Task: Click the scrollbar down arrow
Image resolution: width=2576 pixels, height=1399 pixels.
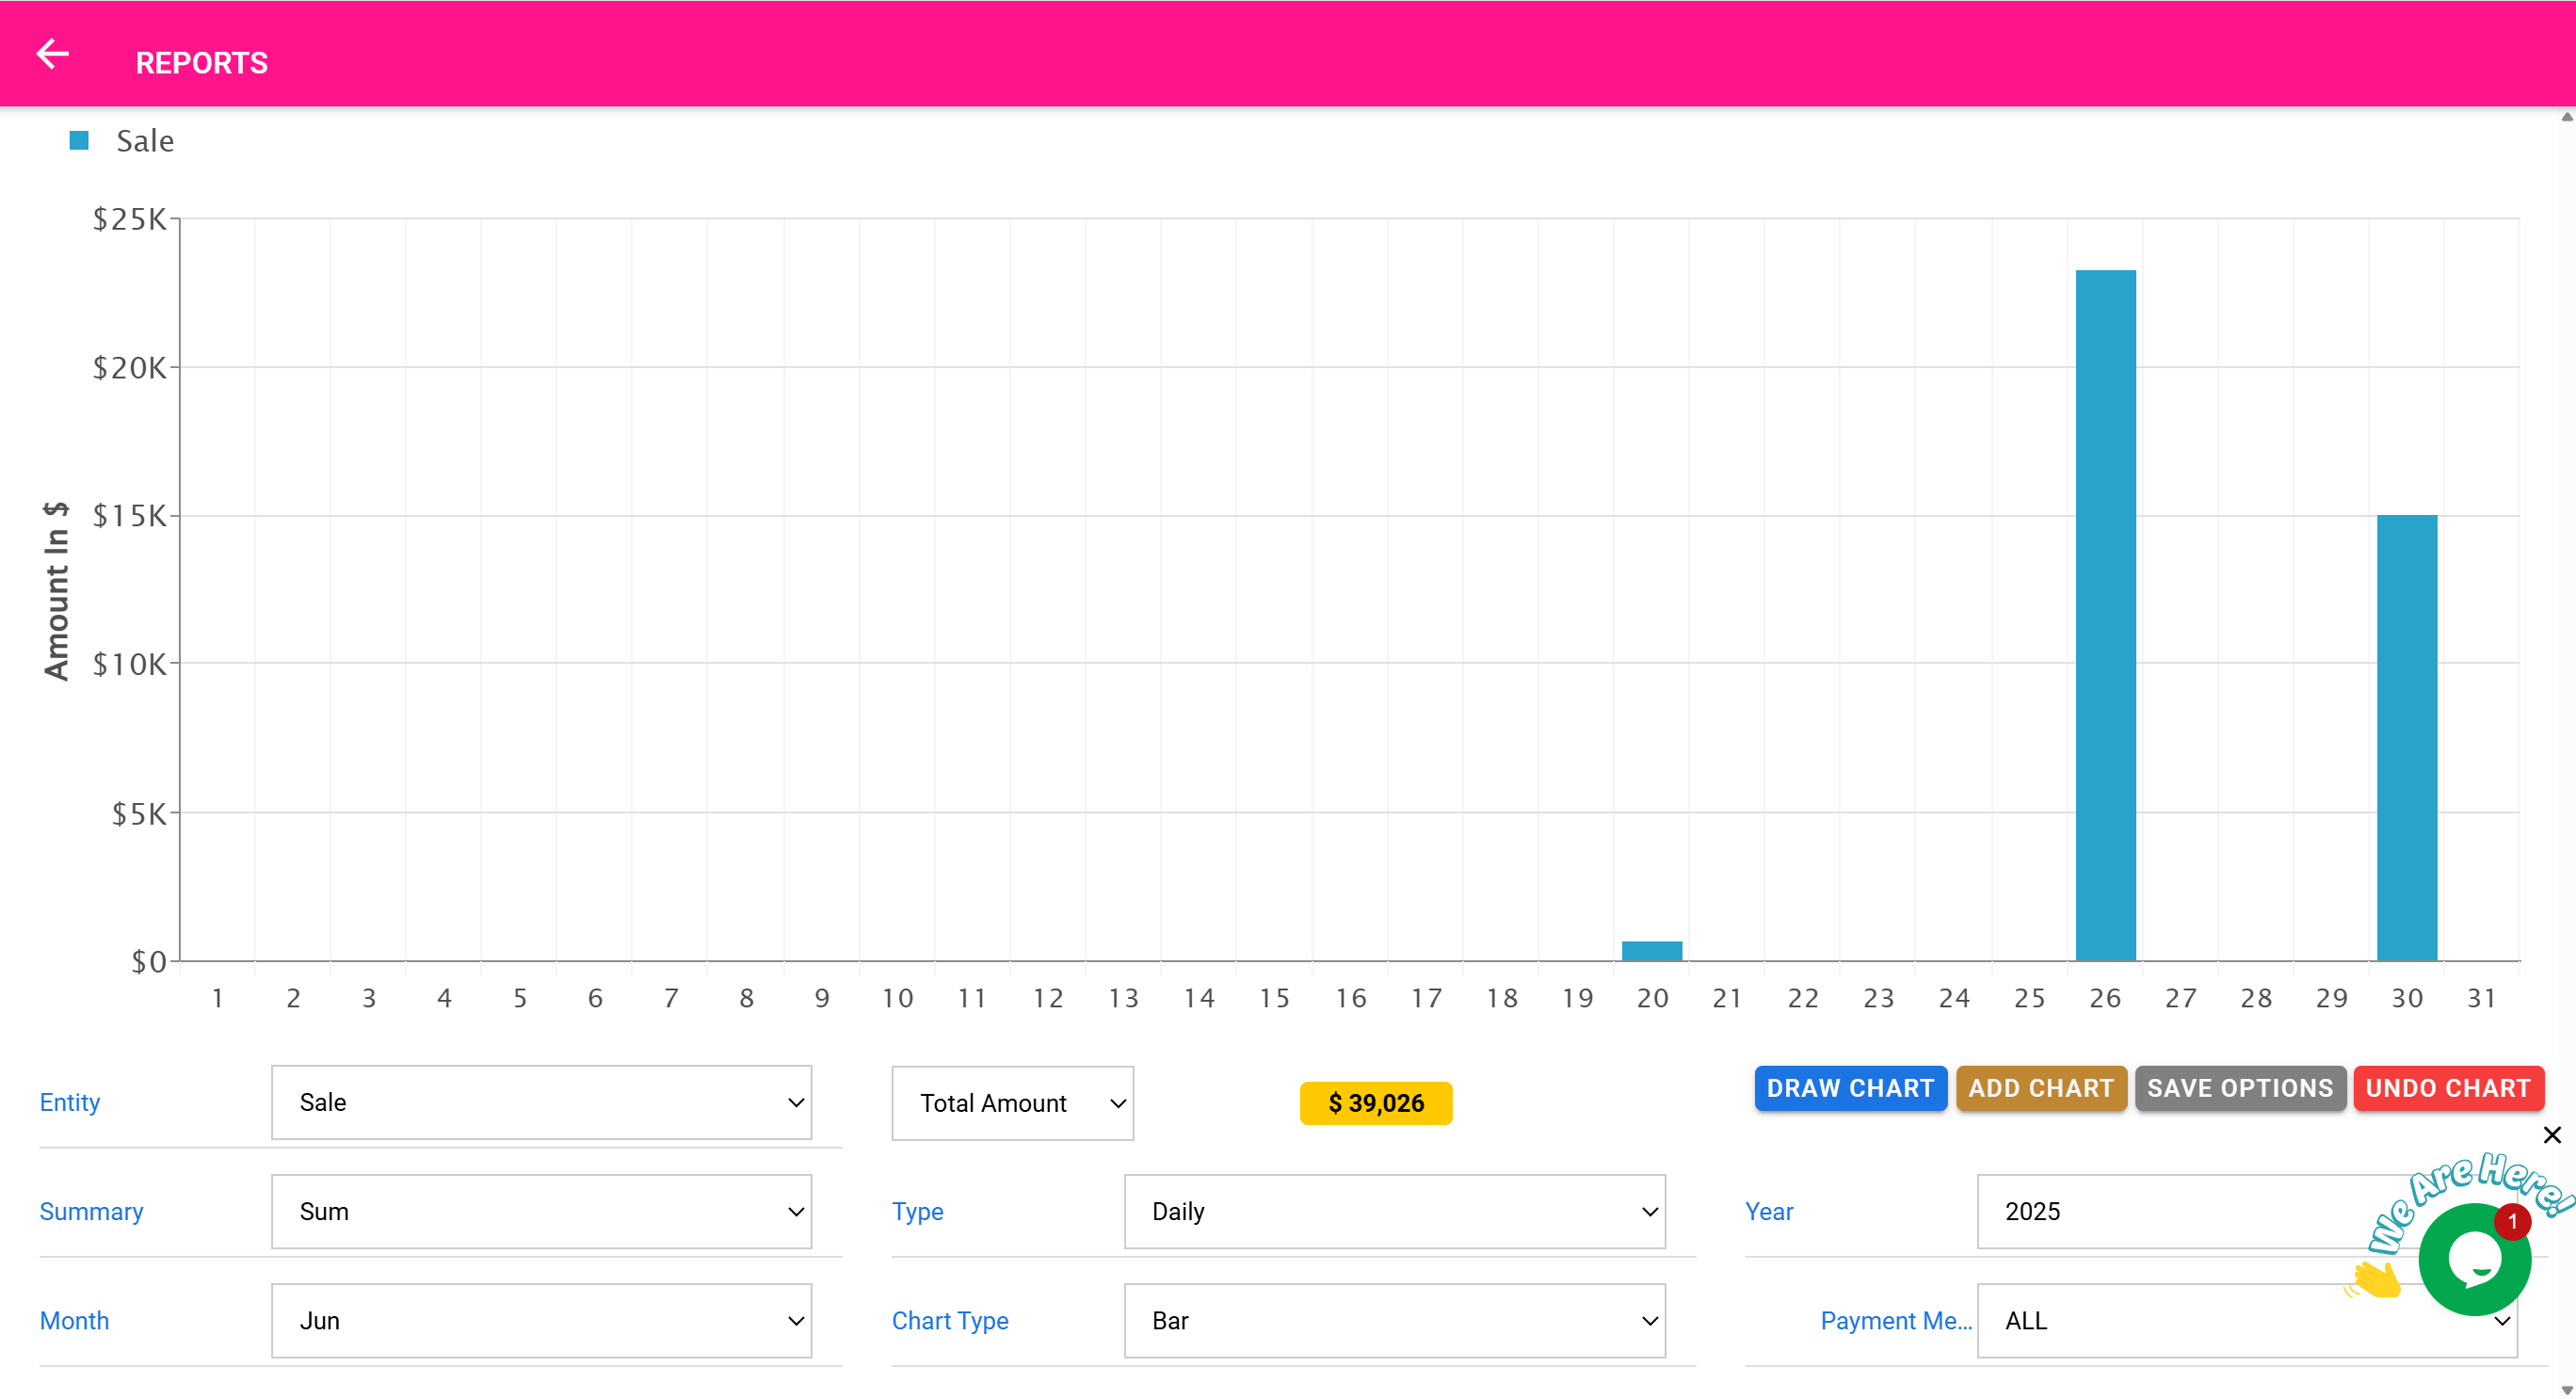Action: click(2566, 1390)
